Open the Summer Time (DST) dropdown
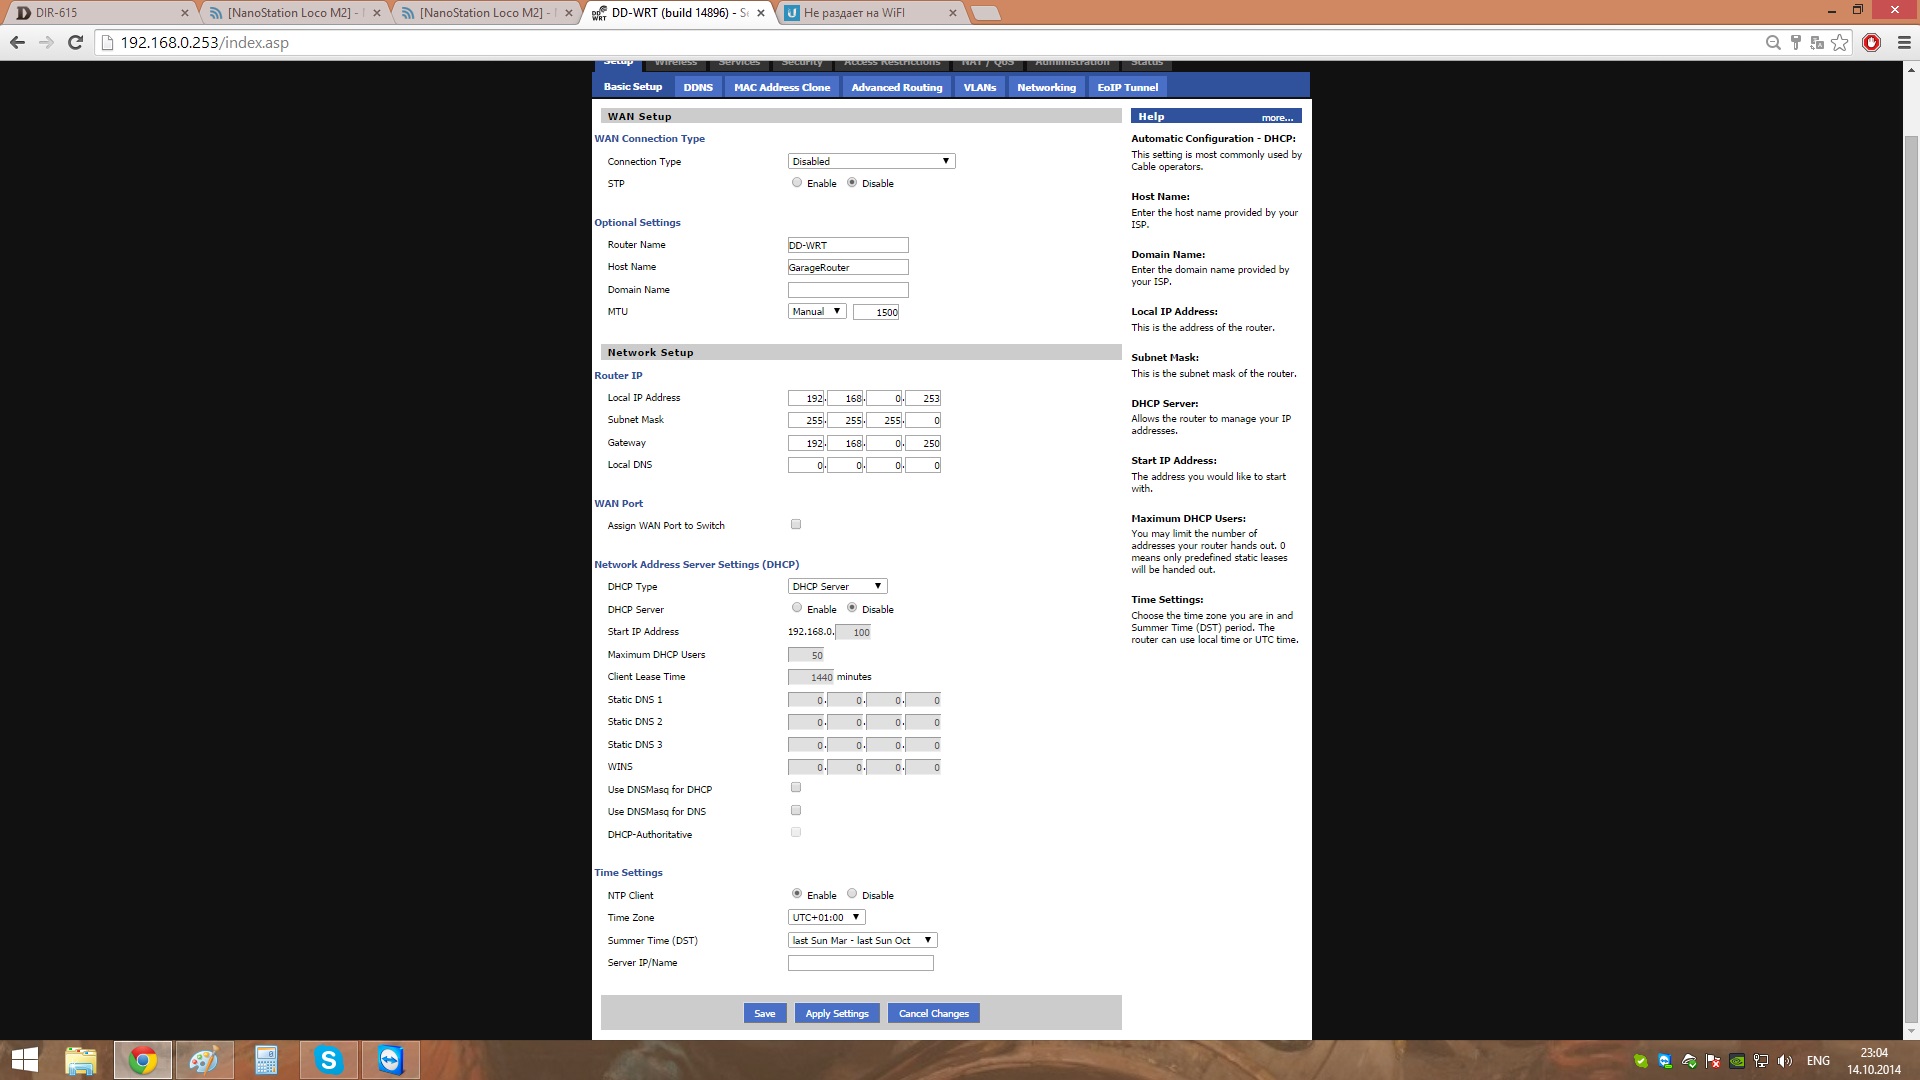1920x1080 pixels. pyautogui.click(x=862, y=940)
